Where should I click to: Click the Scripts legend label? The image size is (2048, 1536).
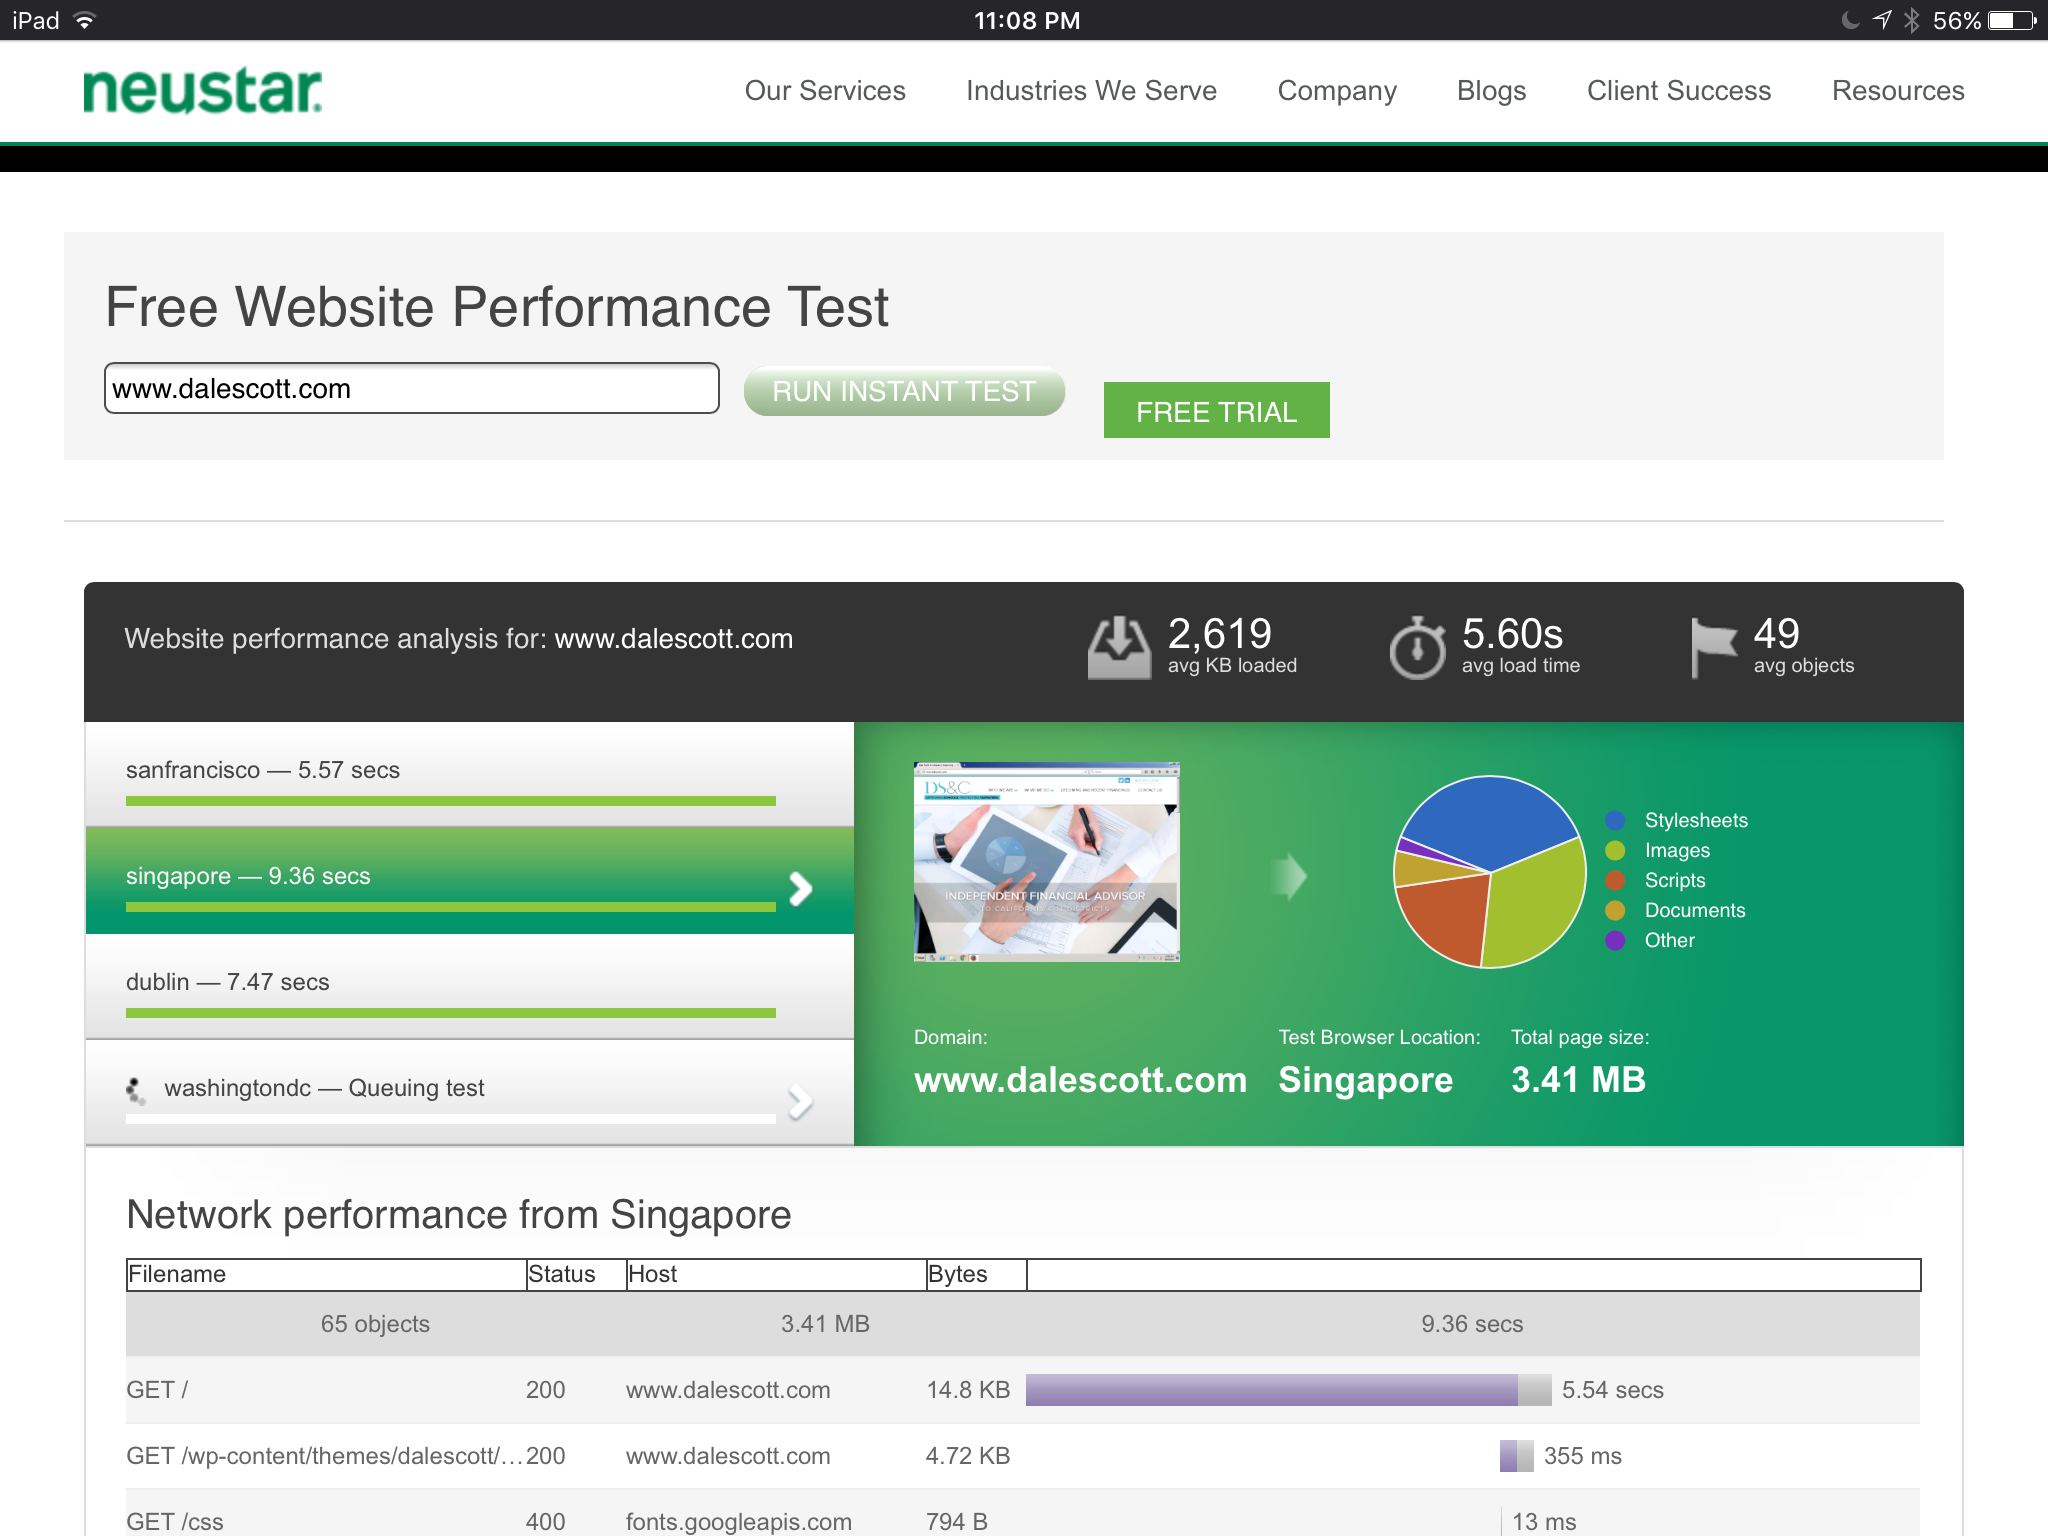pyautogui.click(x=1675, y=881)
